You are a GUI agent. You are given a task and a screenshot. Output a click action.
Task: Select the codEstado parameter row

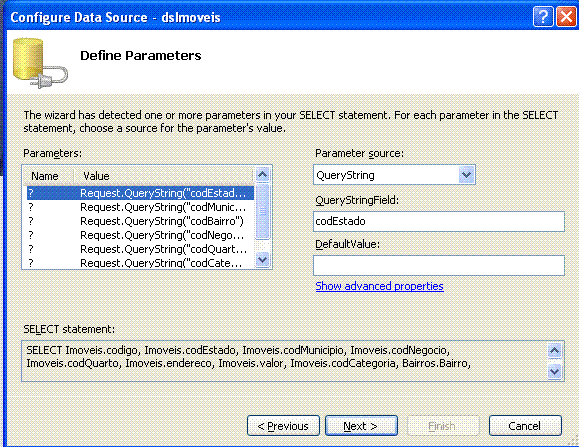[140, 193]
